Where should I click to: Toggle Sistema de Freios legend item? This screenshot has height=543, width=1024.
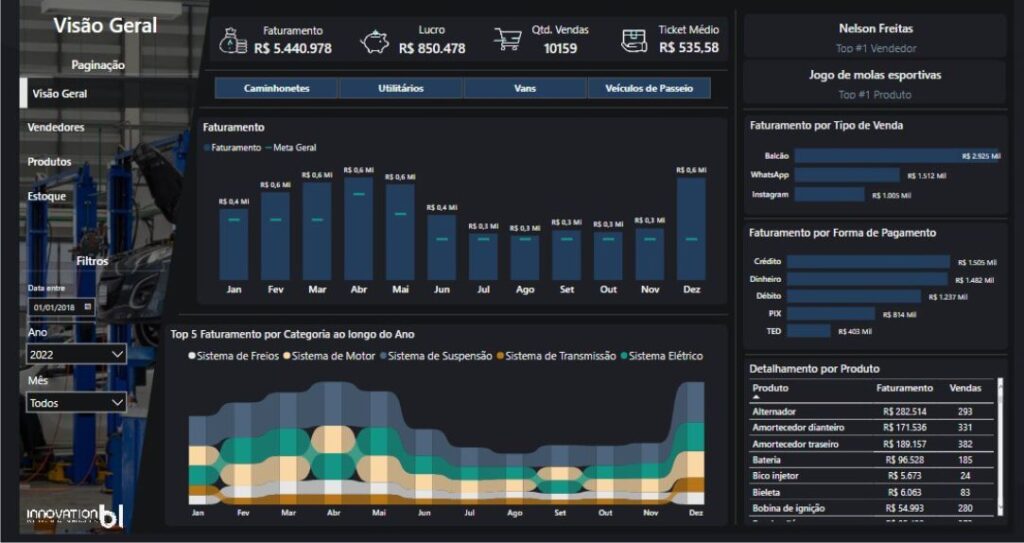point(234,356)
